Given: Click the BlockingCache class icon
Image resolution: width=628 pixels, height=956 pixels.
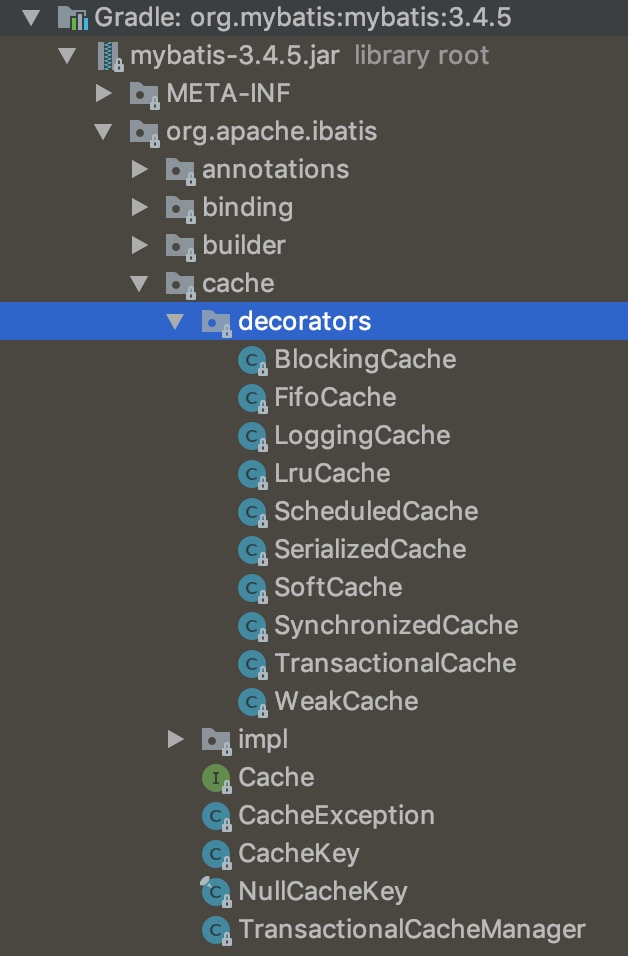Looking at the screenshot, I should pos(252,360).
